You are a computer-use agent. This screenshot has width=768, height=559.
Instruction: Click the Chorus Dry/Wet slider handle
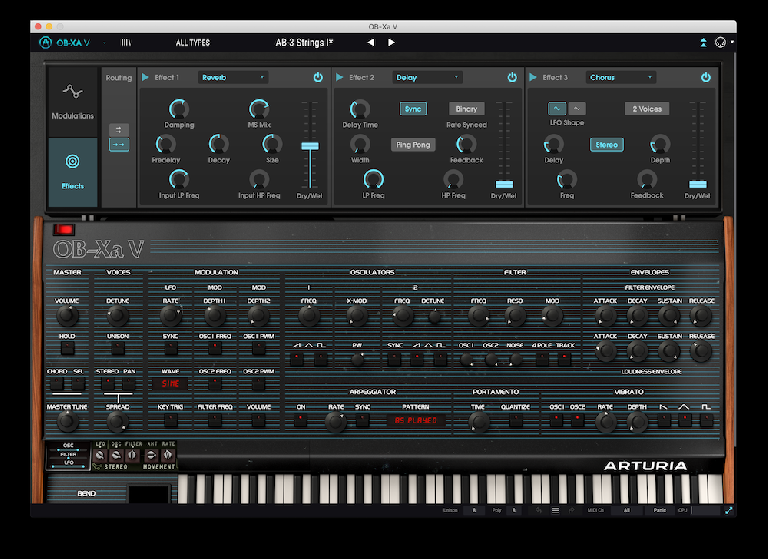click(697, 184)
